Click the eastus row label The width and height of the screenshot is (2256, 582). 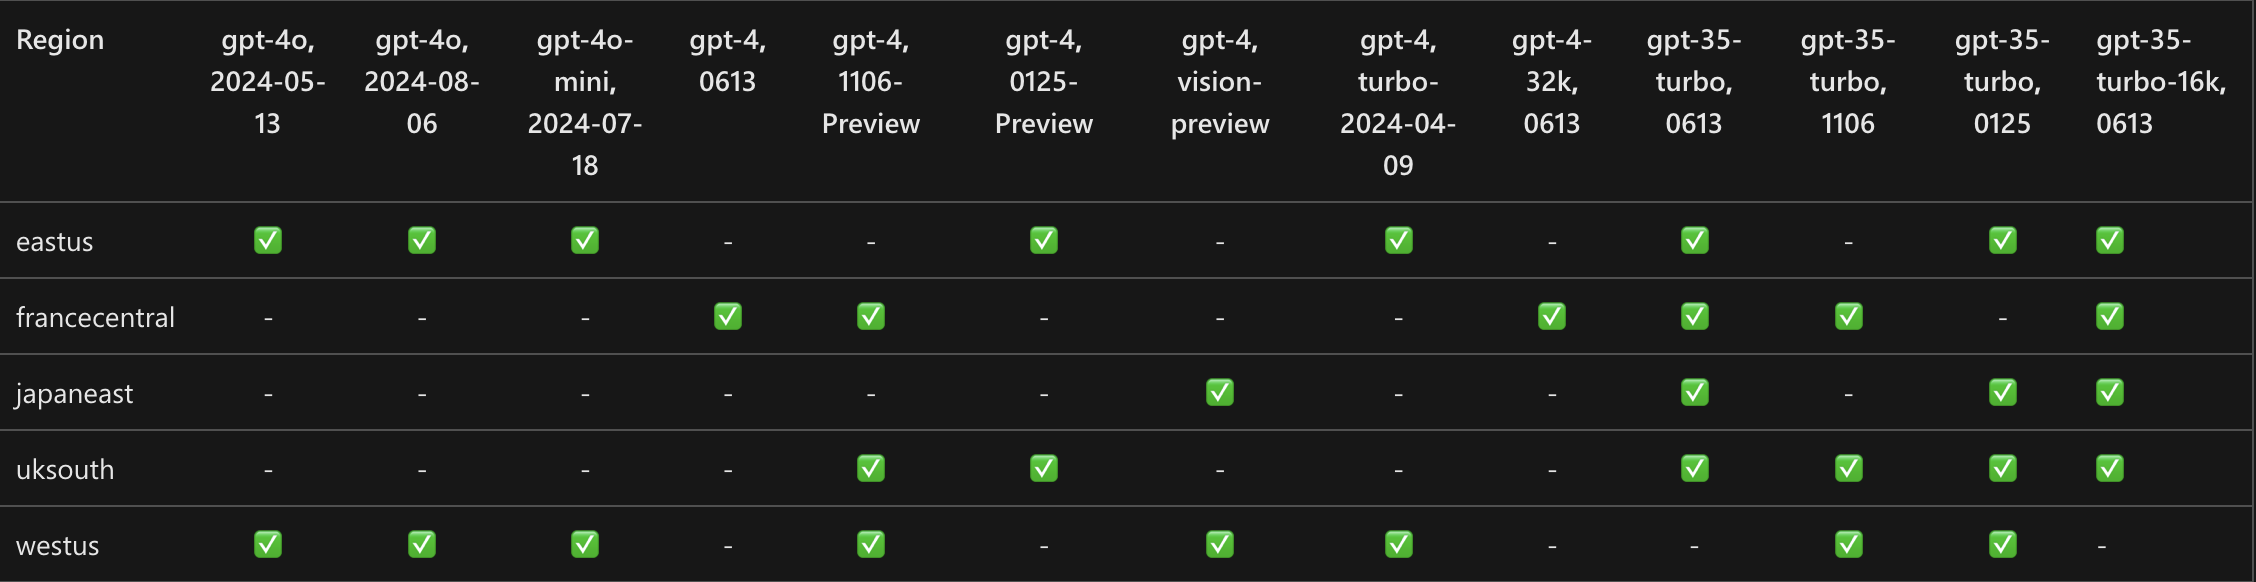[x=55, y=242]
